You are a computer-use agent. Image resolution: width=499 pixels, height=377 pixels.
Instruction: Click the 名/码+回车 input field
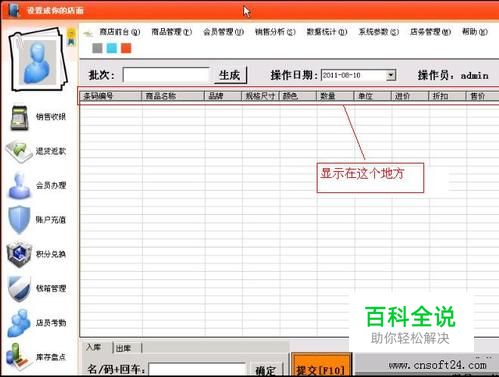tap(197, 370)
